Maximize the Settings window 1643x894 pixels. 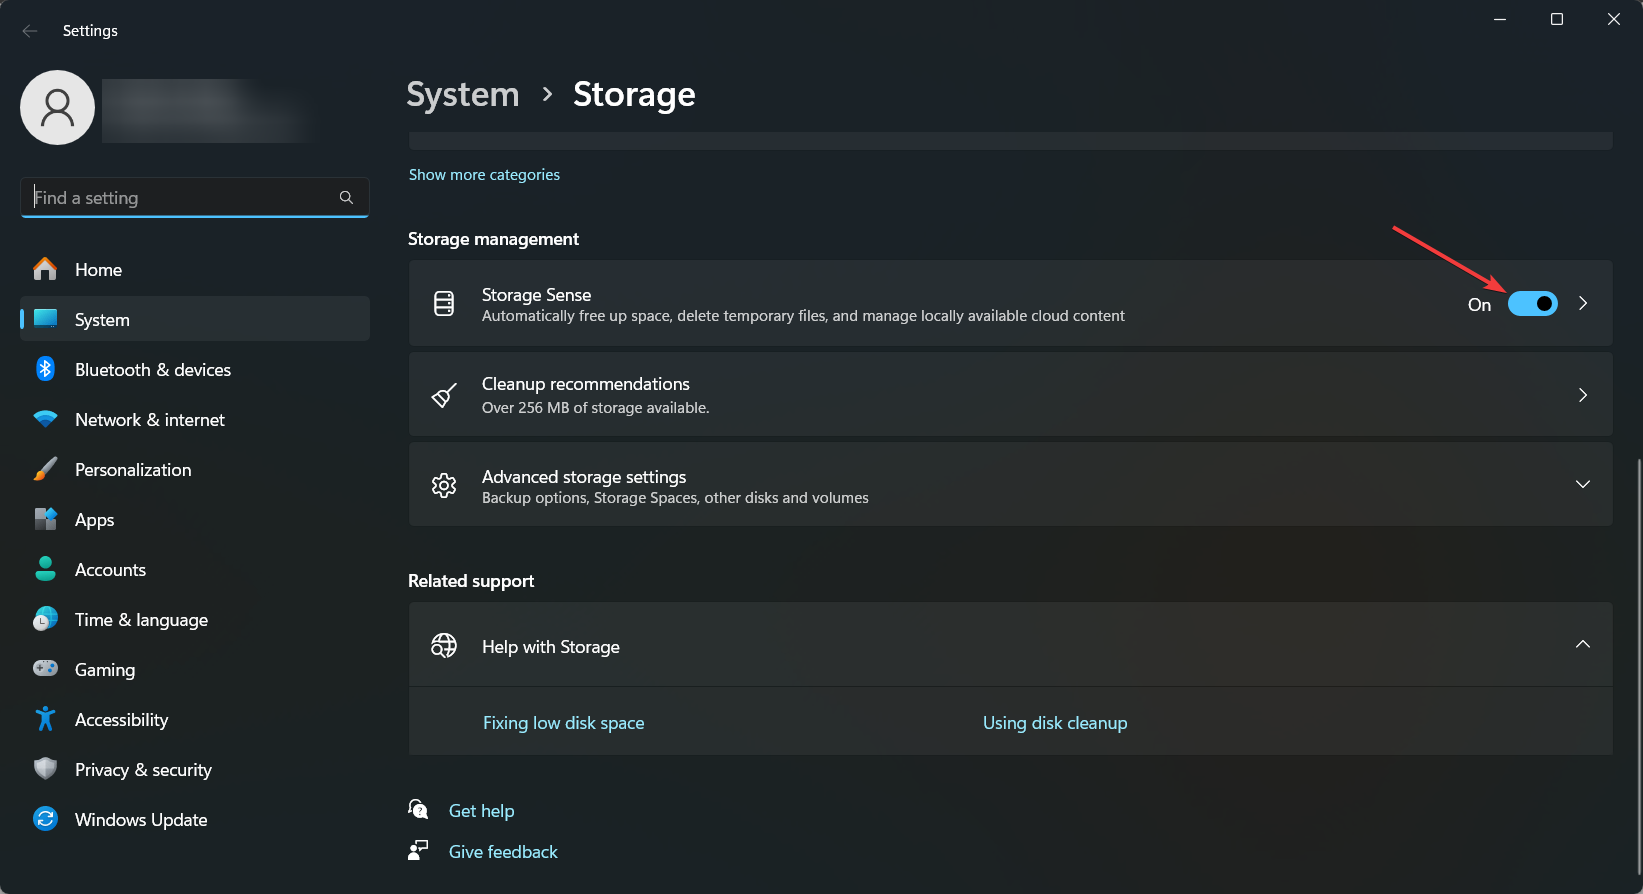pos(1557,19)
